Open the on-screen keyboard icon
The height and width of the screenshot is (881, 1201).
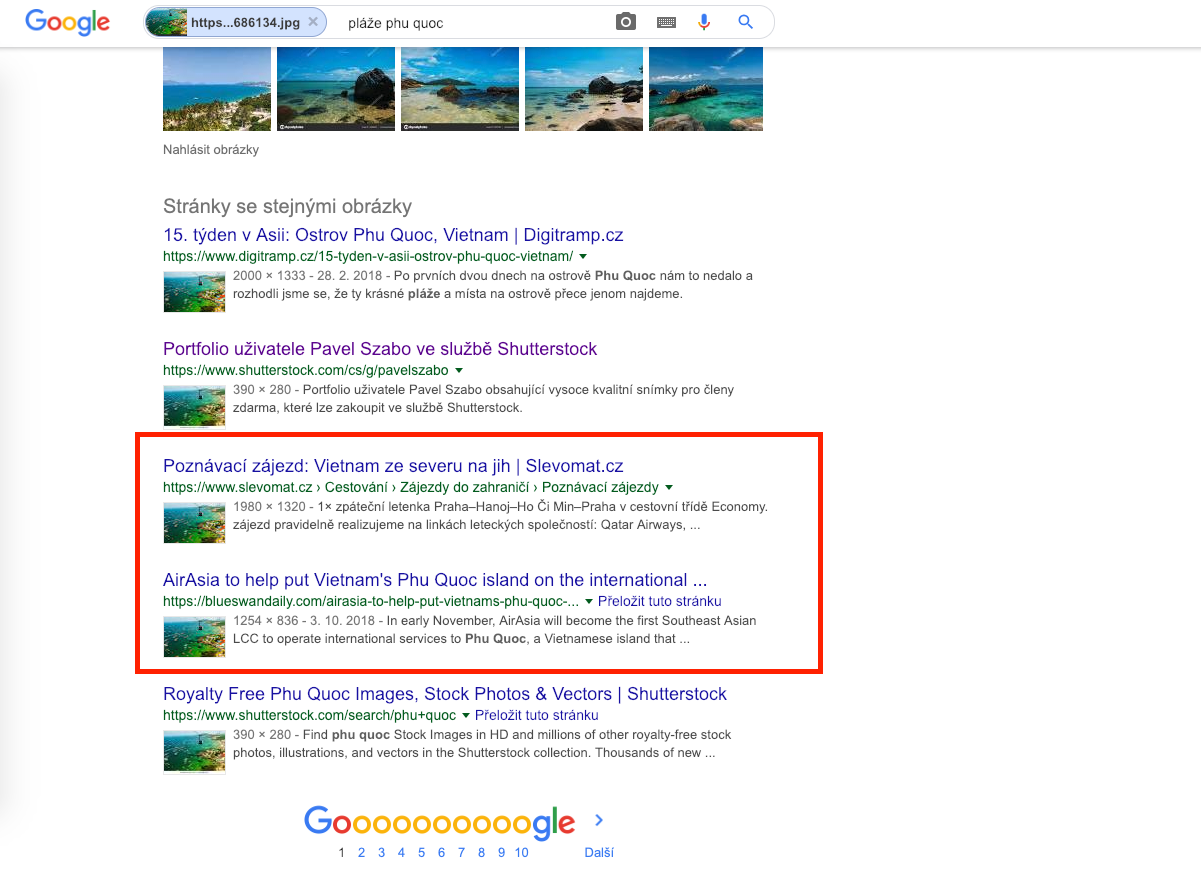coord(666,22)
